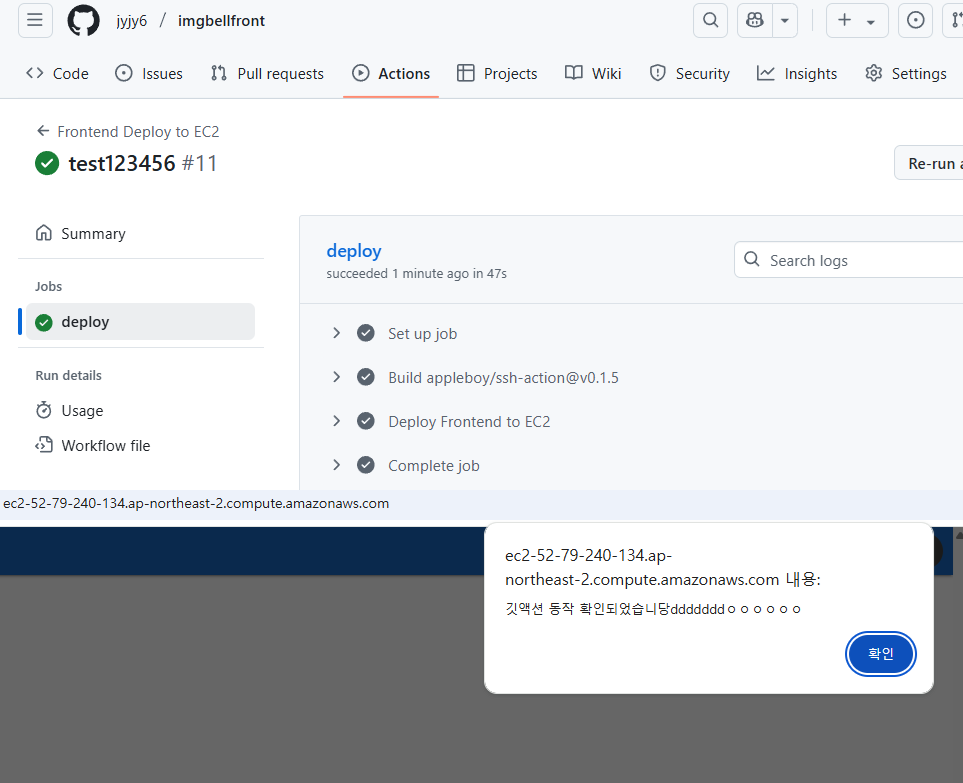This screenshot has width=963, height=783.
Task: Click the GitHub logo icon
Action: click(x=83, y=20)
